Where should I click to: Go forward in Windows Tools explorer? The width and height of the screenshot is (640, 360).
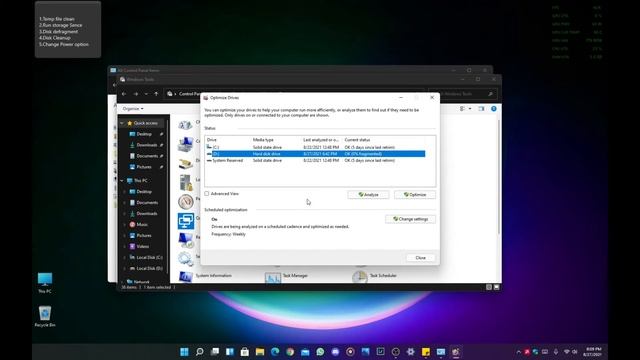(x=136, y=94)
